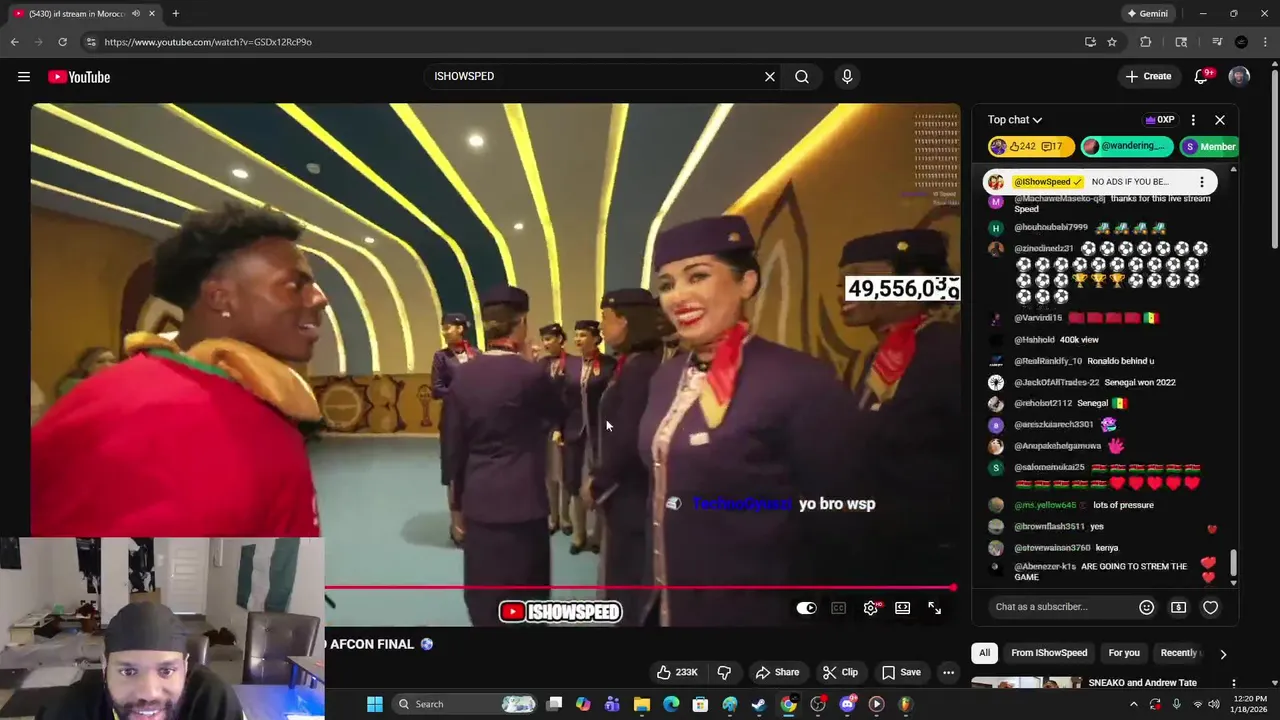
Task: Create a Clip of the stream
Action: click(x=840, y=672)
